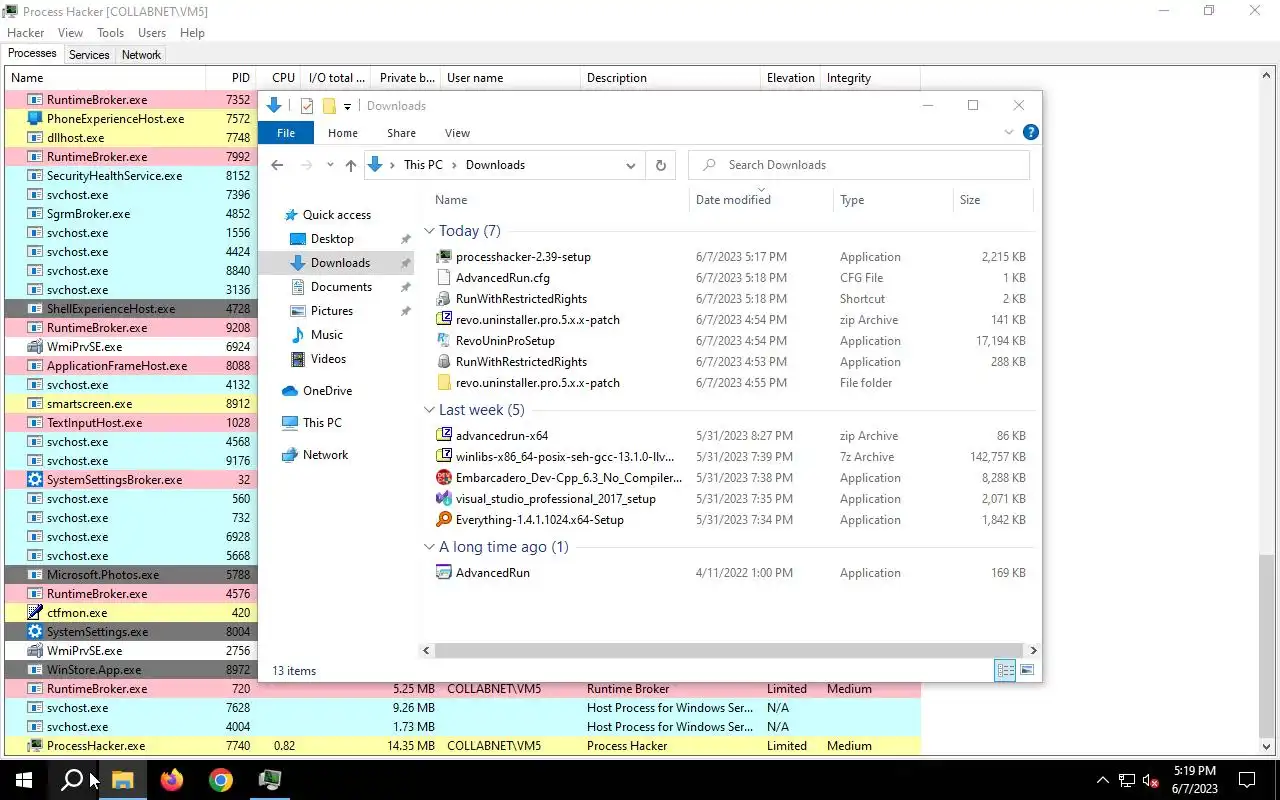Expand the ribbon with the chevron

click(1008, 132)
